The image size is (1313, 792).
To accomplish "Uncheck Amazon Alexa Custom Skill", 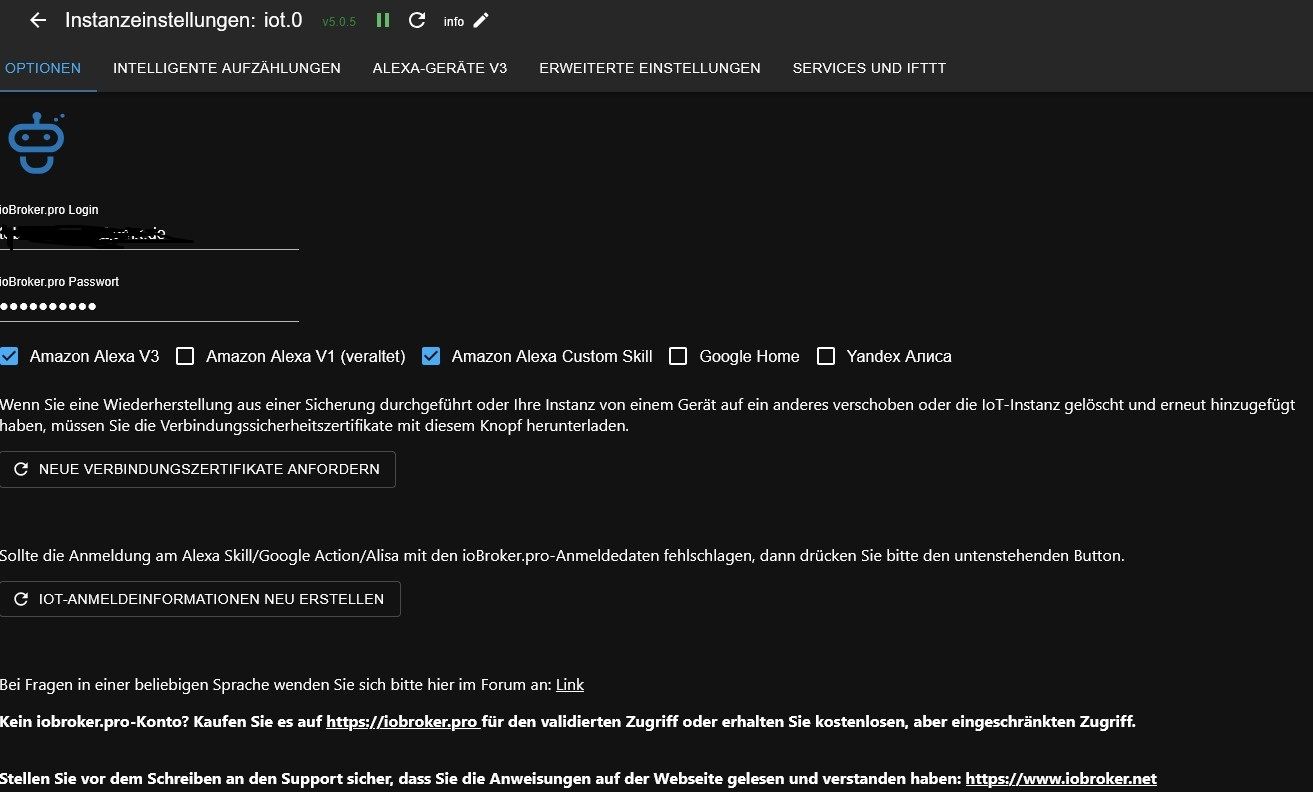I will 431,356.
